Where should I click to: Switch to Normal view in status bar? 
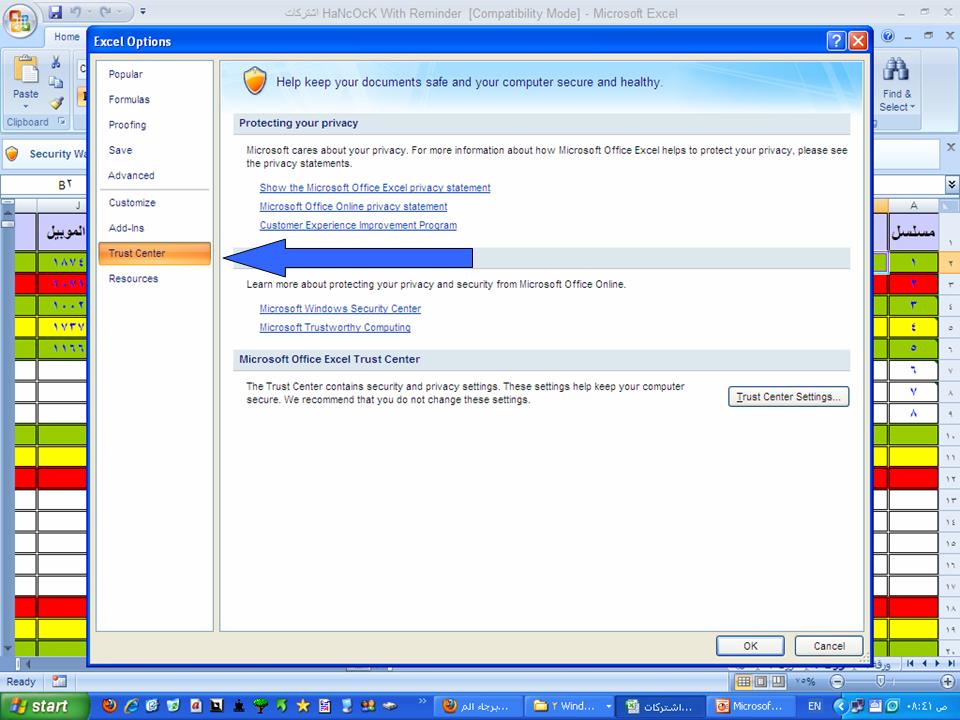tap(743, 681)
